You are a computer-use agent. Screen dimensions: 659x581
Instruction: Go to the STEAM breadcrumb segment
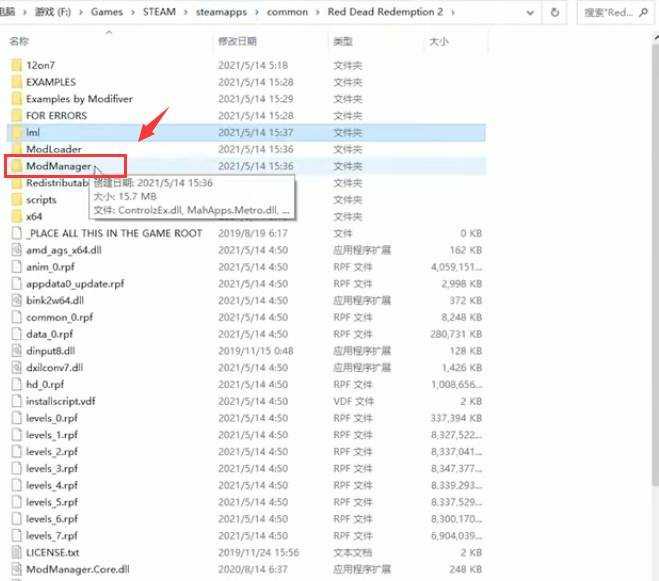coord(162,11)
